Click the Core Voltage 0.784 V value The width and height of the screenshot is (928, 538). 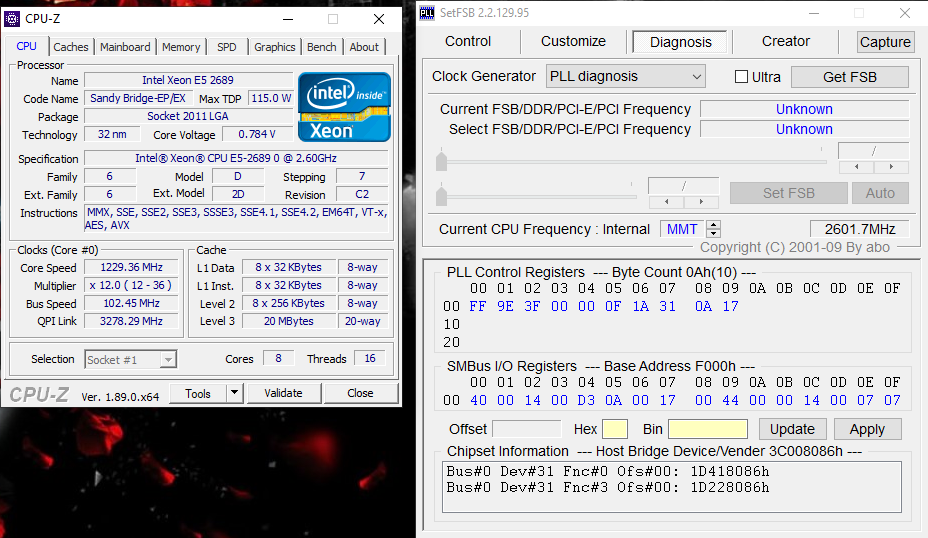tap(257, 134)
